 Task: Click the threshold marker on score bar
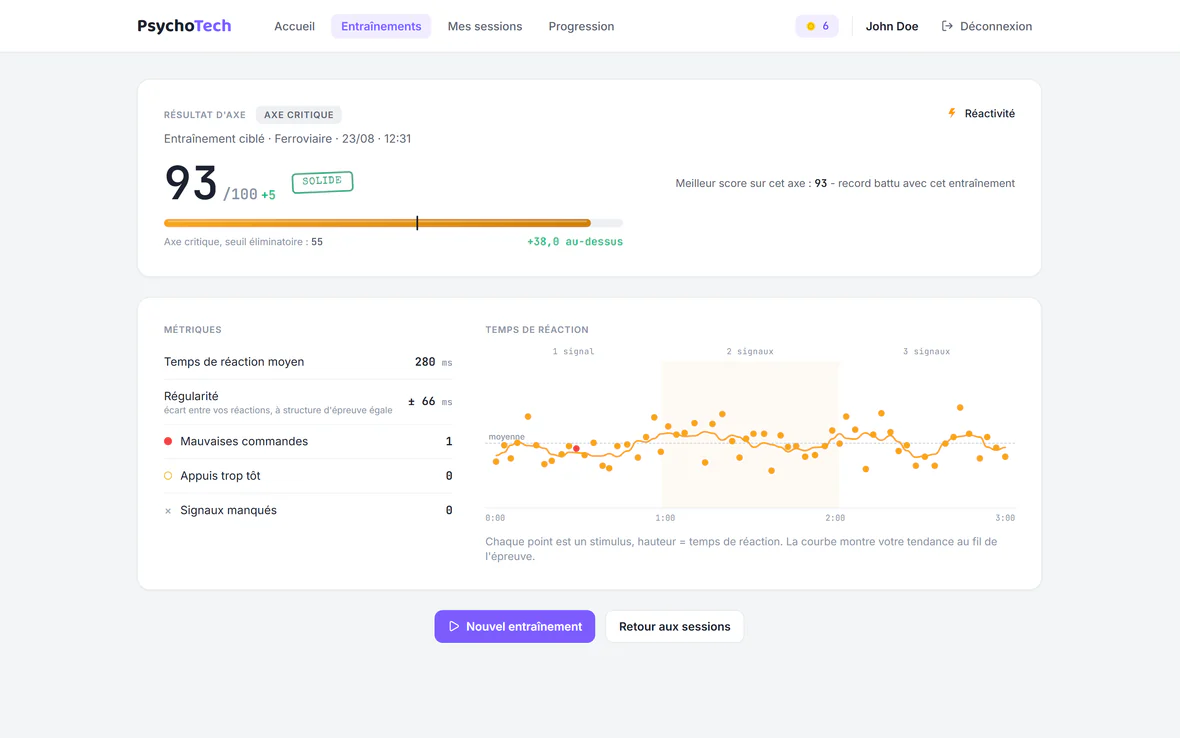pos(417,223)
